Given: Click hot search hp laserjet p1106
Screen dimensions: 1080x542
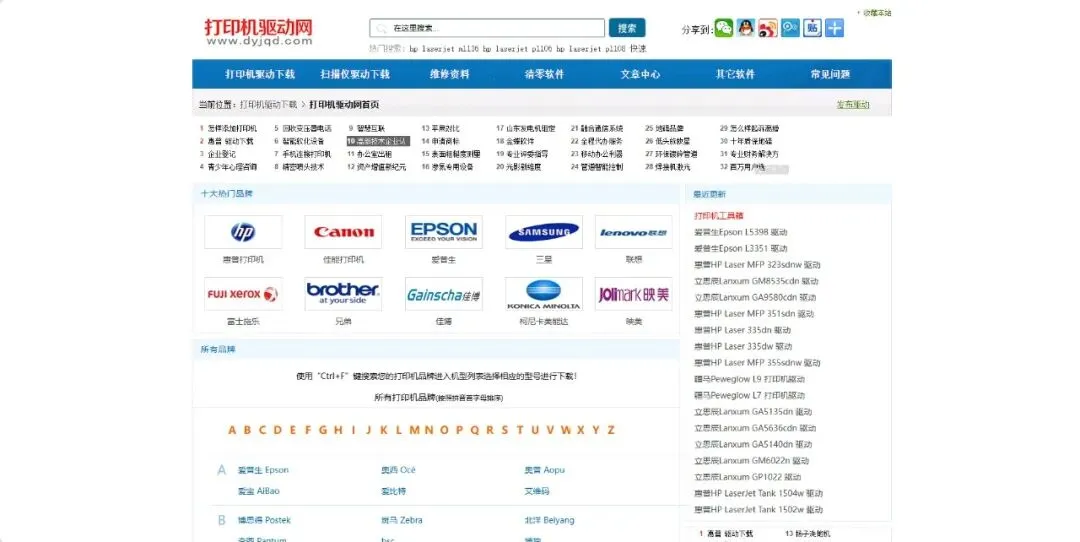Looking at the screenshot, I should (517, 49).
